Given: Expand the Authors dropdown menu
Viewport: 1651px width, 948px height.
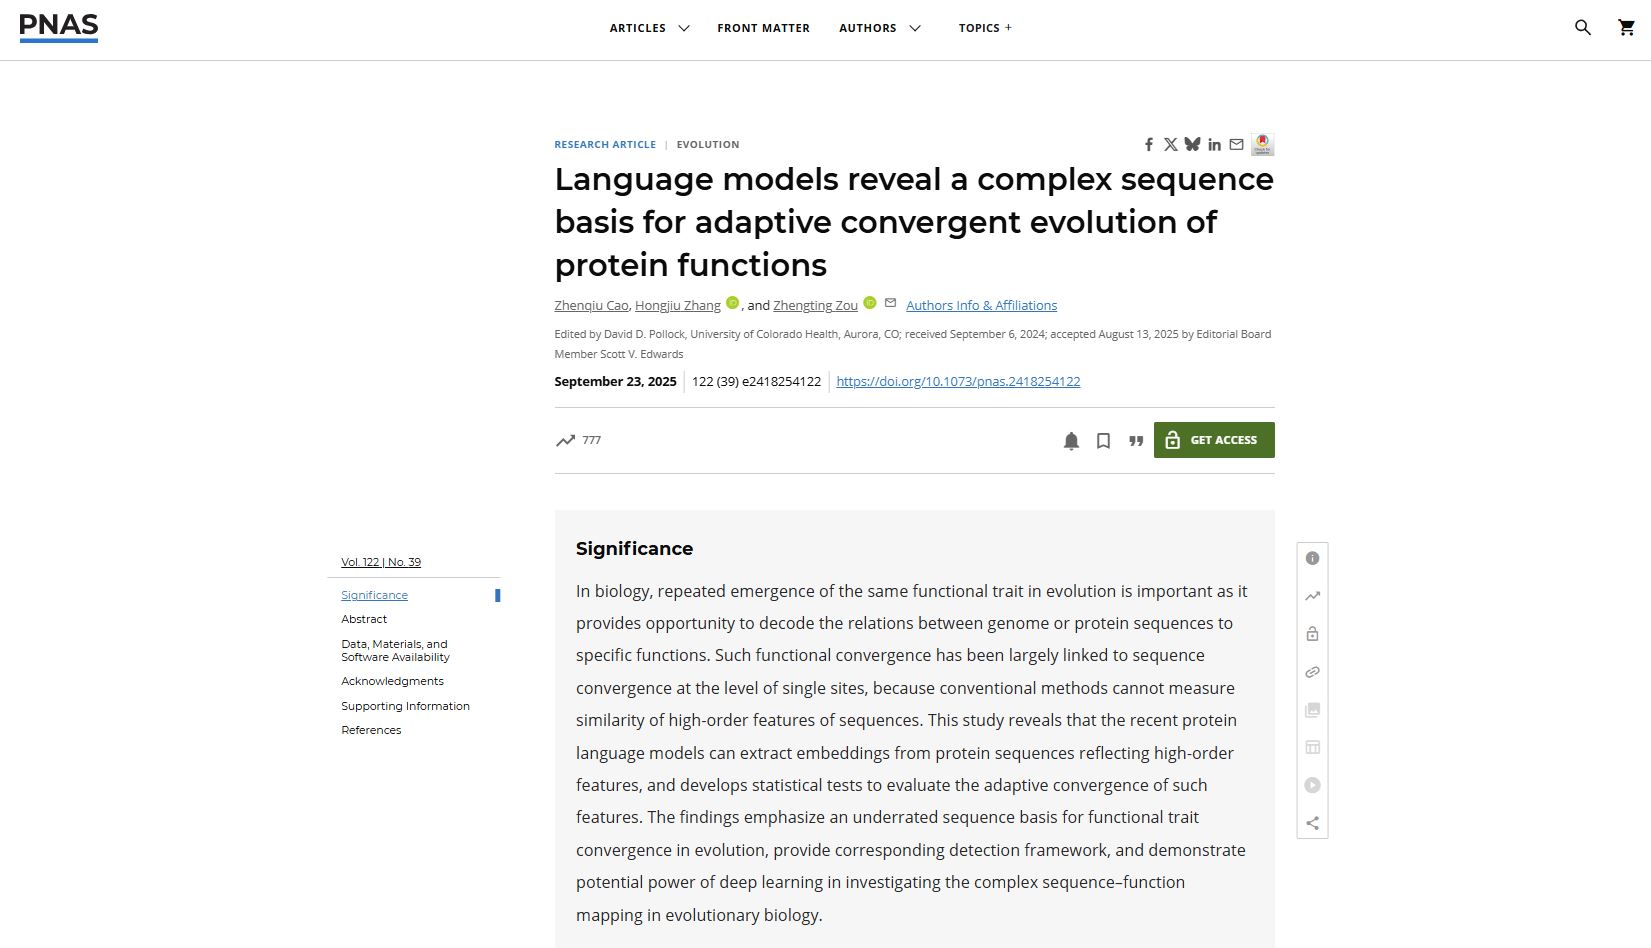Looking at the screenshot, I should coord(879,28).
